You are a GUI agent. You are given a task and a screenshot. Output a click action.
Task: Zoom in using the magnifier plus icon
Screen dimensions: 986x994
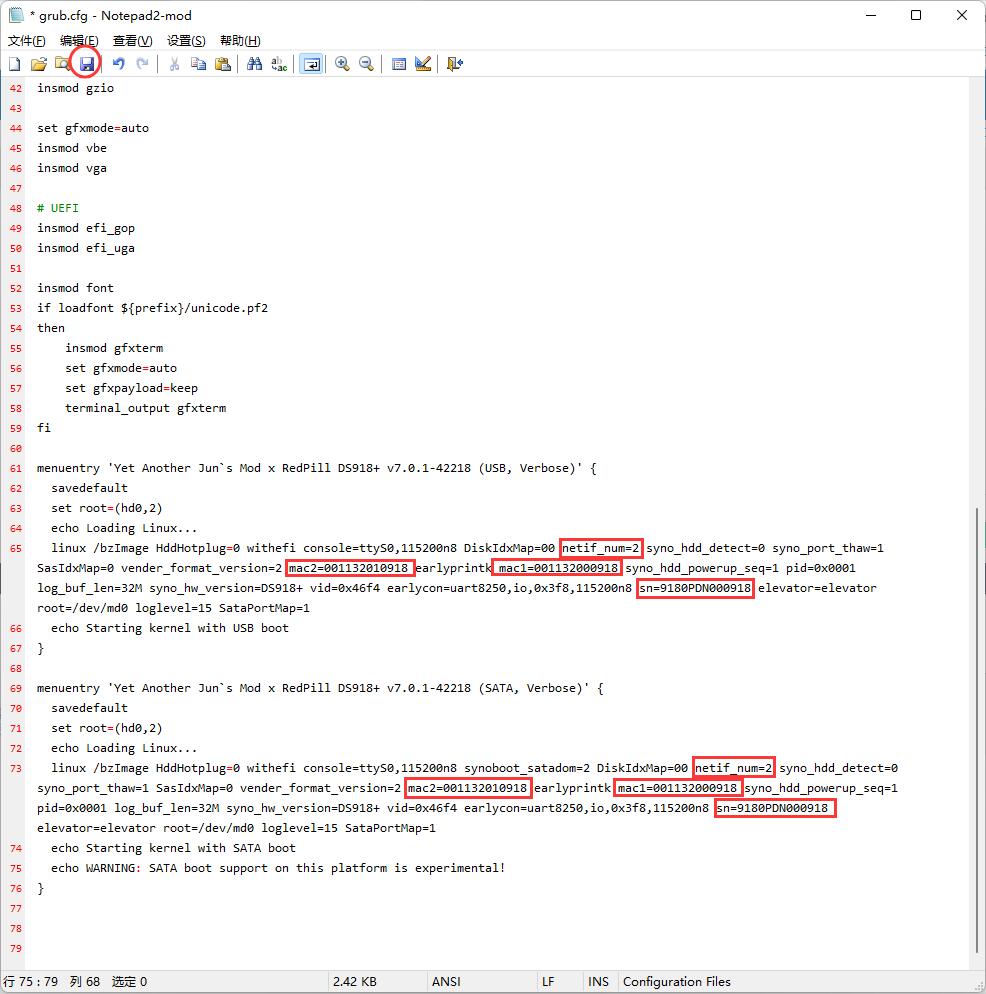coord(342,64)
